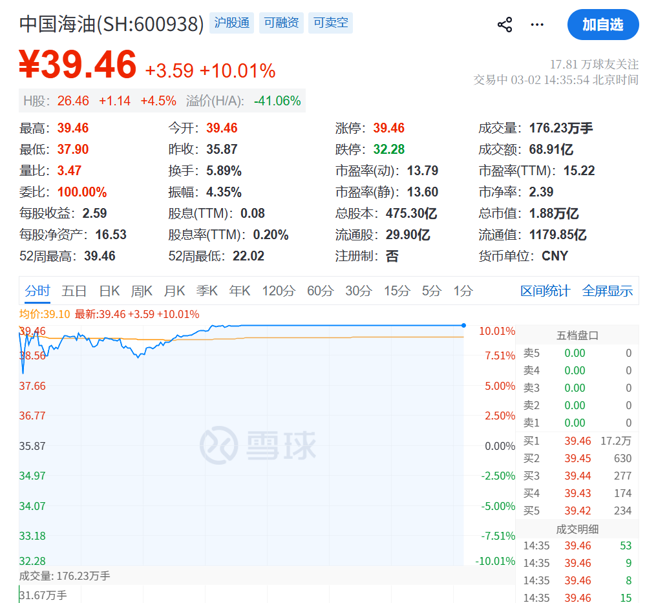Viewport: 667px width, 603px height.
Task: Open 区间统计 range statistics
Action: (545, 291)
